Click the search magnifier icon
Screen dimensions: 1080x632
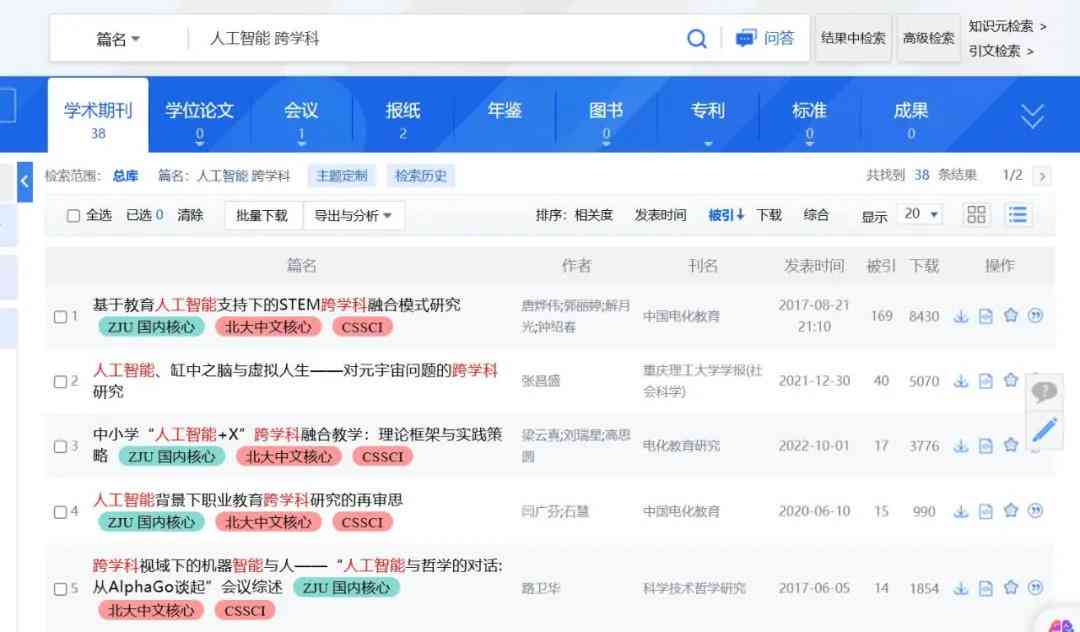pyautogui.click(x=697, y=39)
